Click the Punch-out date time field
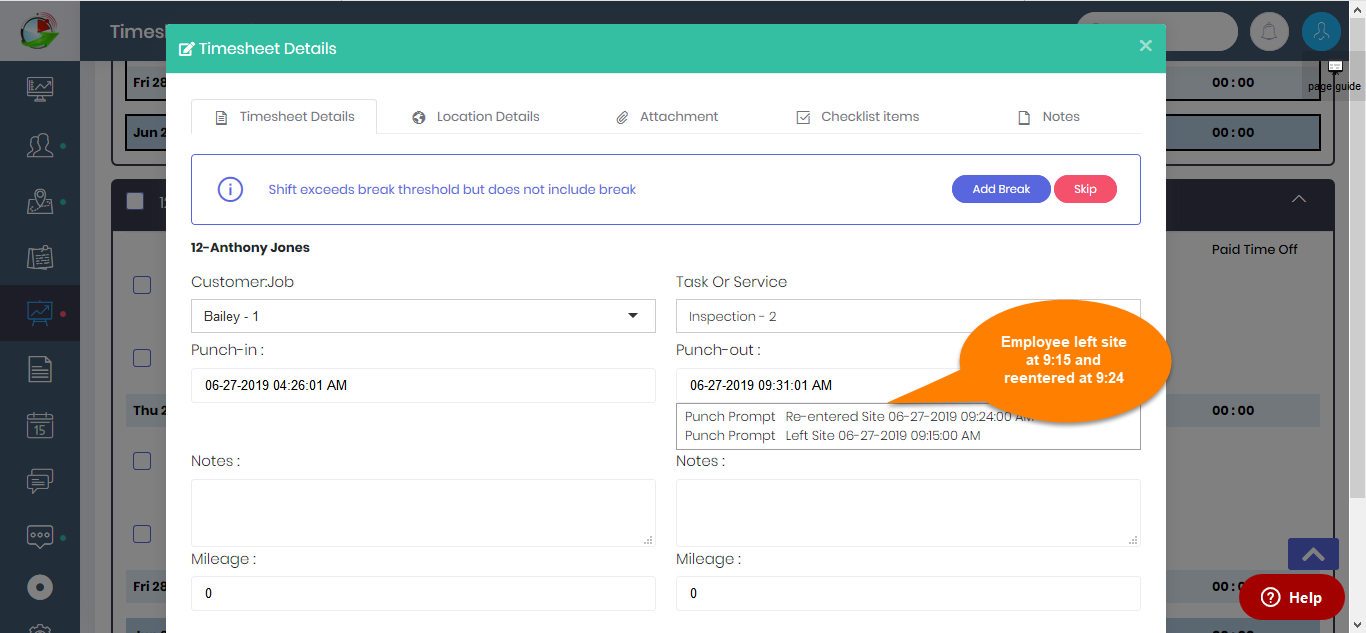 (x=908, y=385)
